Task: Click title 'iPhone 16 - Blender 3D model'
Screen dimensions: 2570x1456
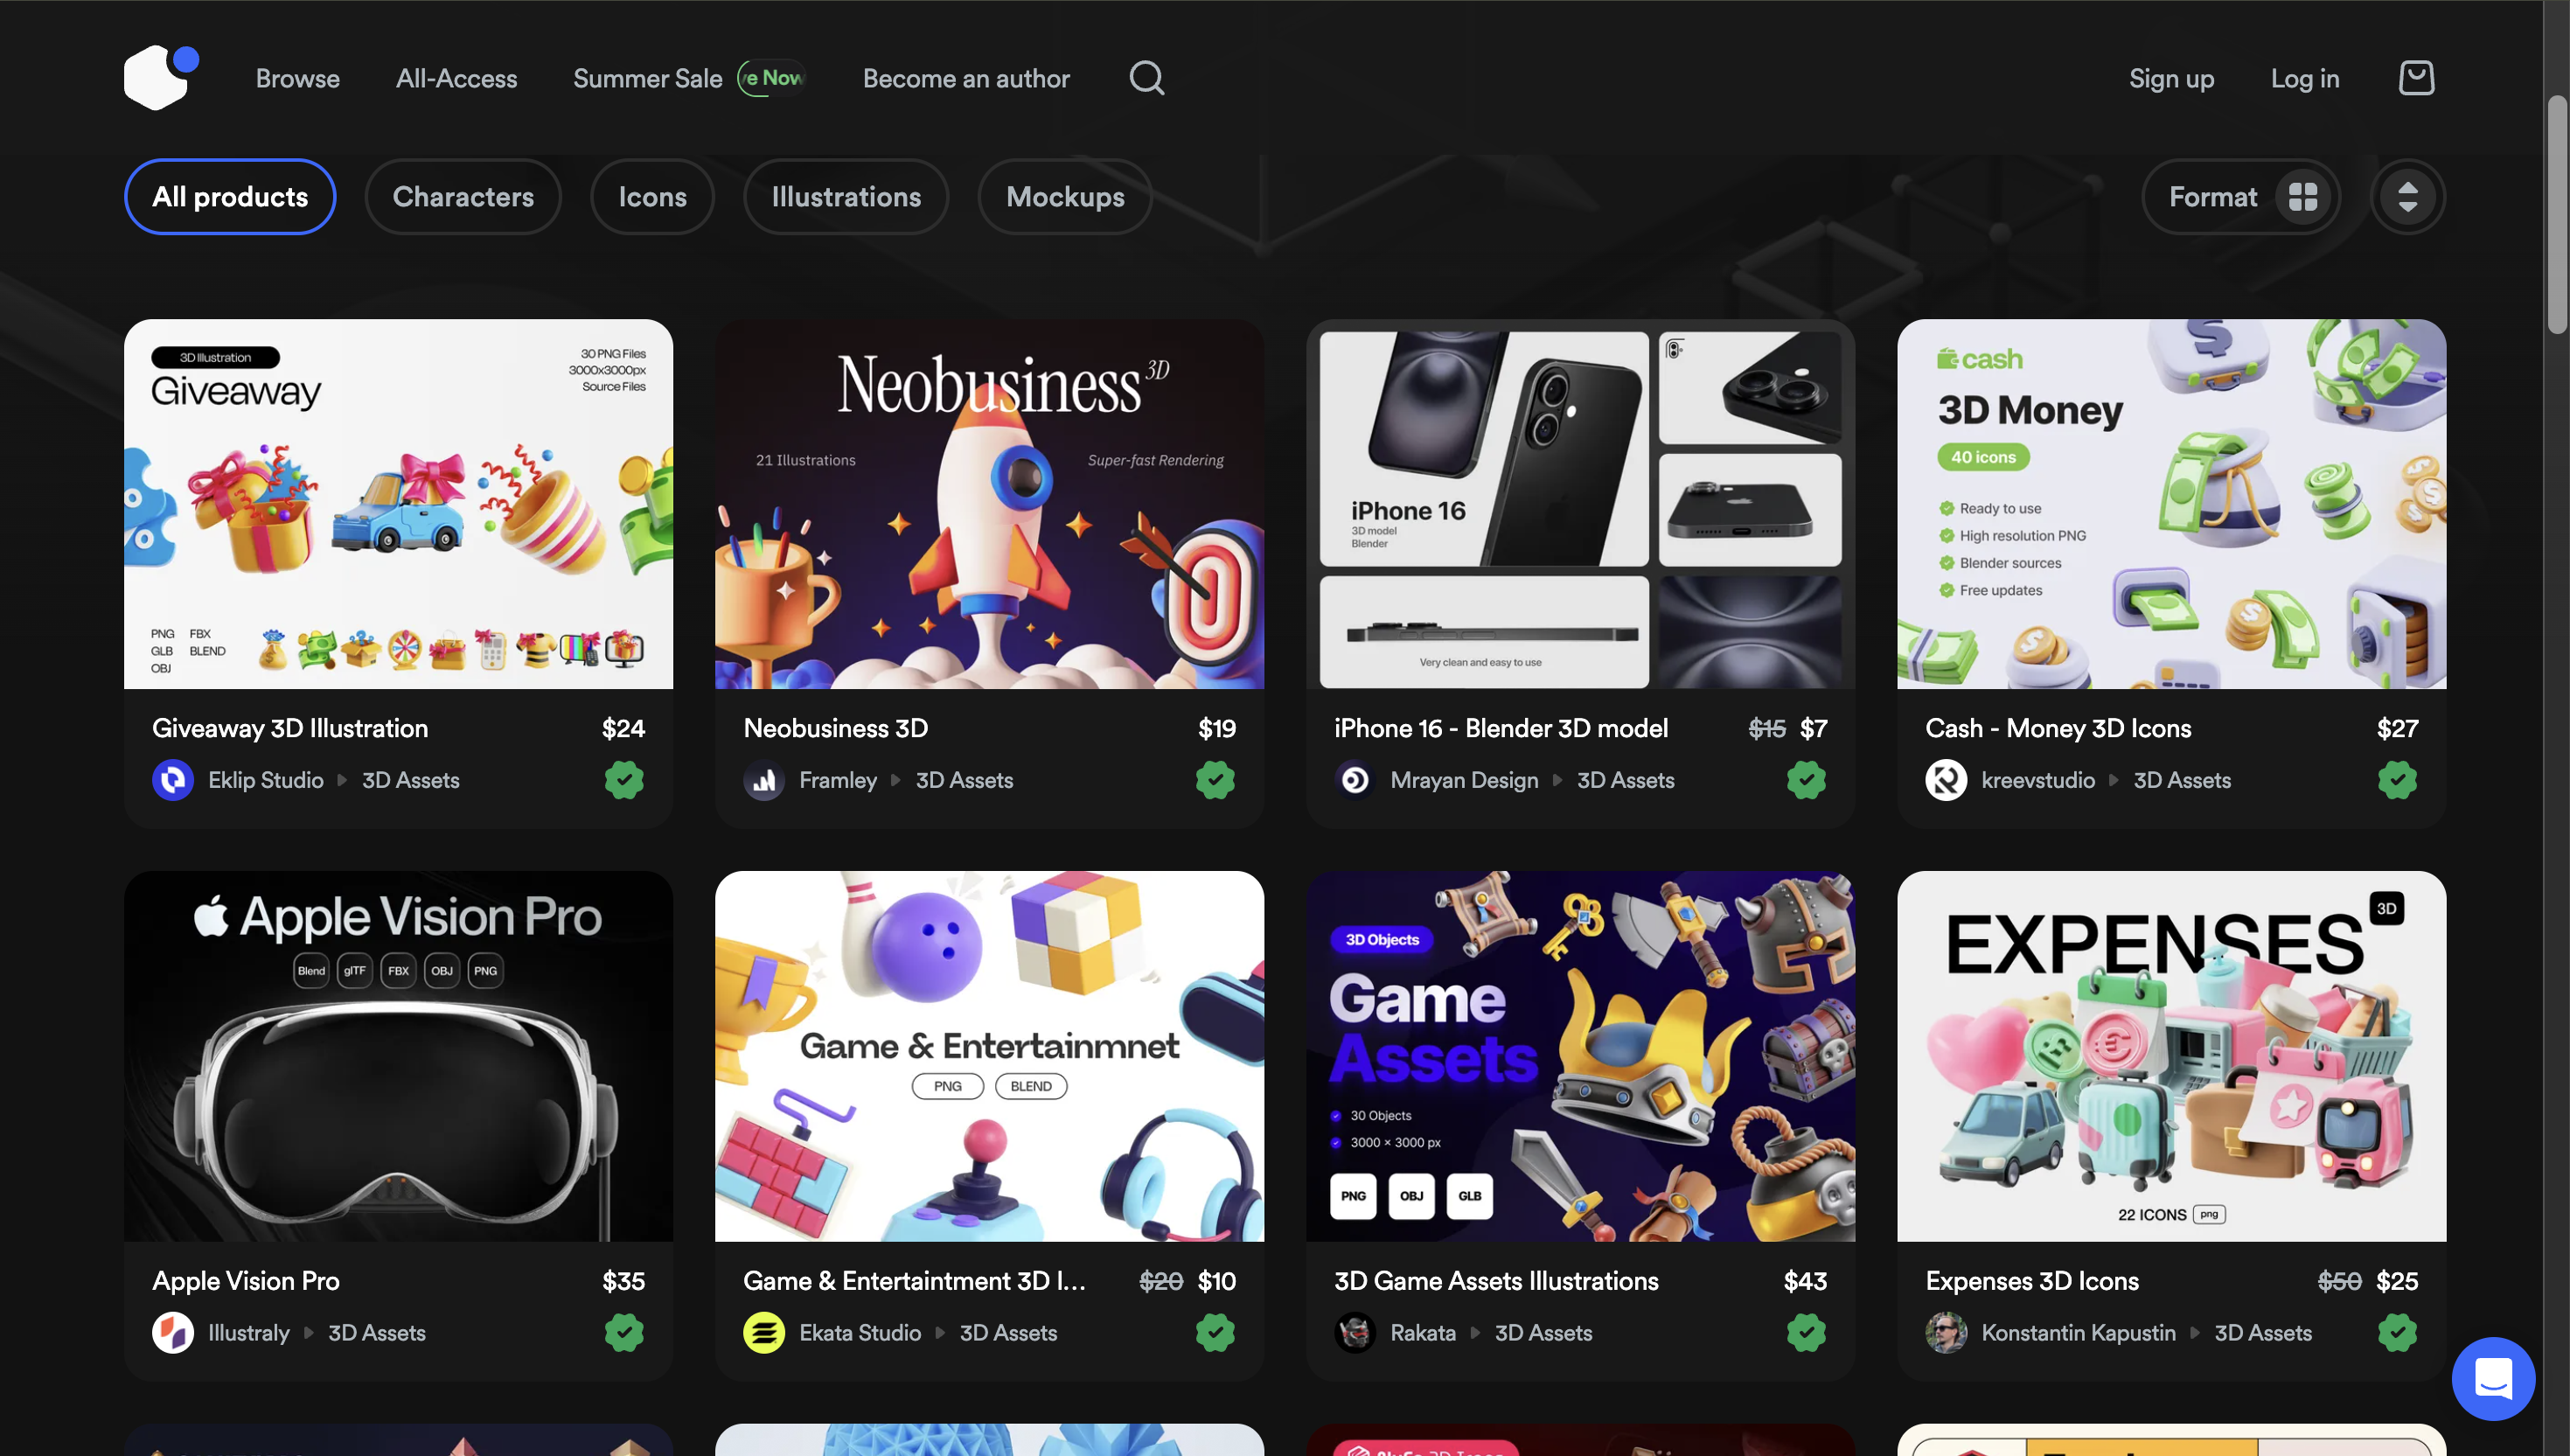Action: 1501,728
